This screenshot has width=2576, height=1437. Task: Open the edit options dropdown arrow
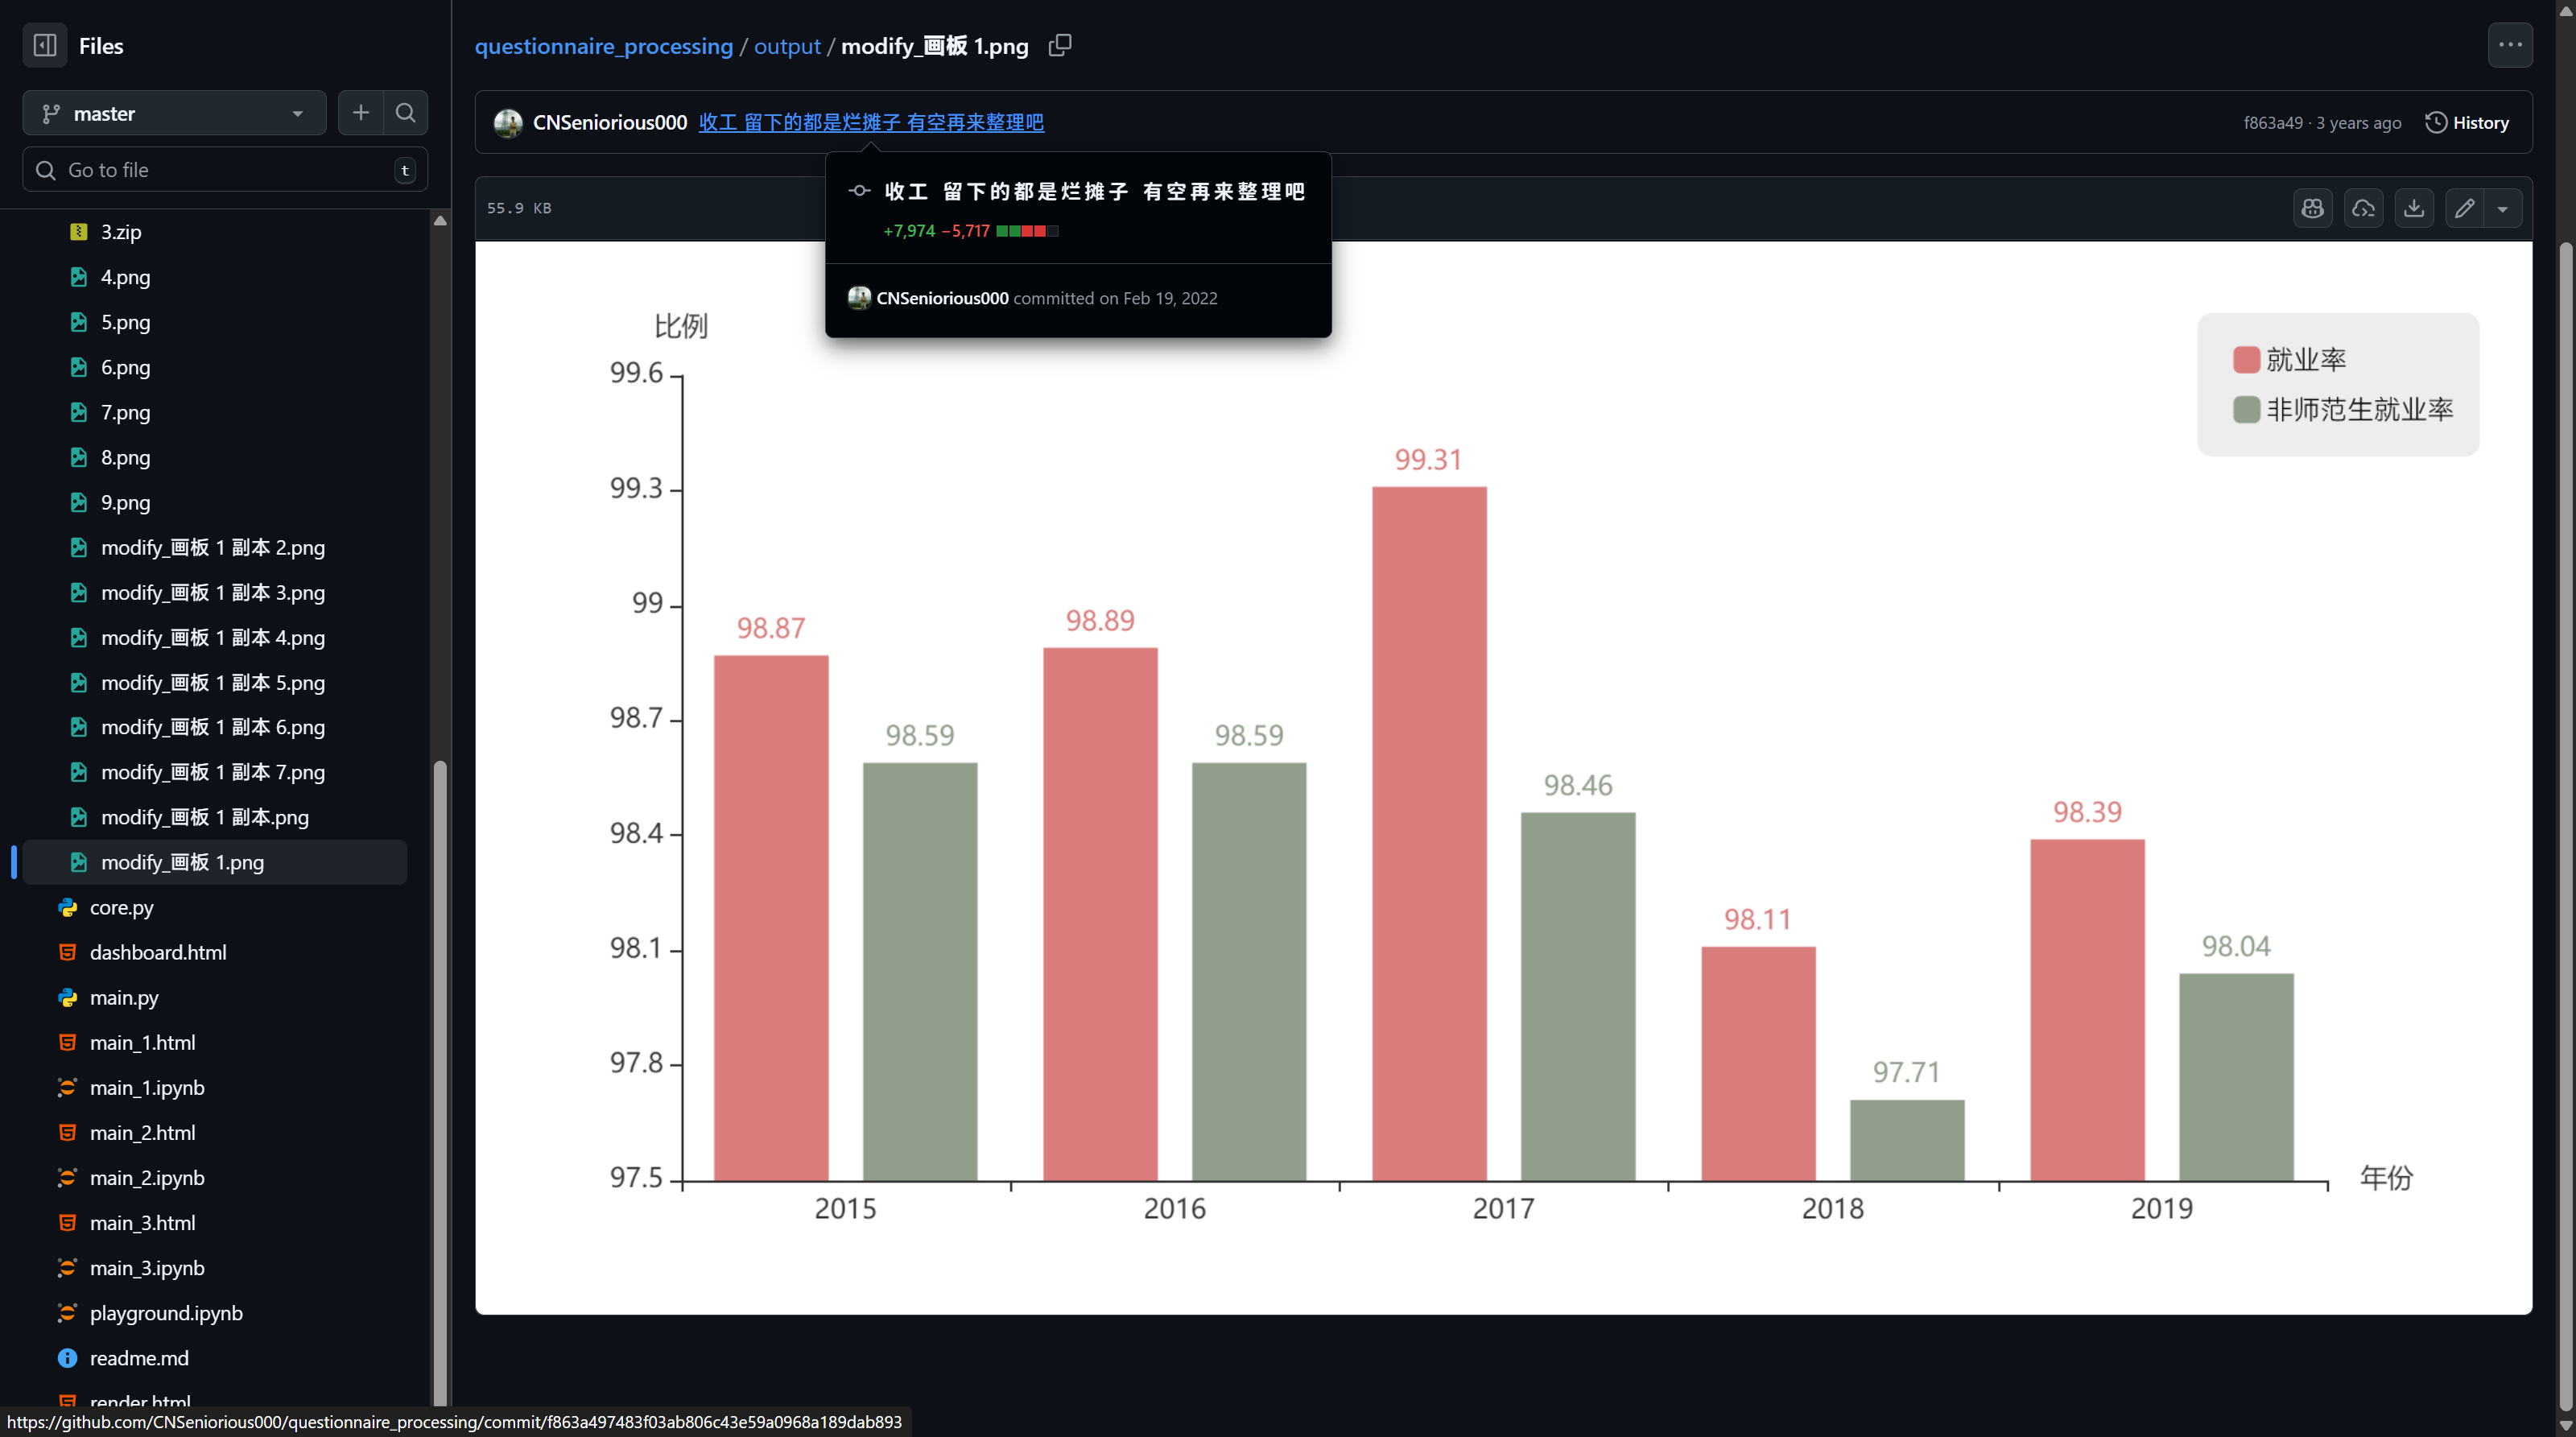tap(2502, 208)
